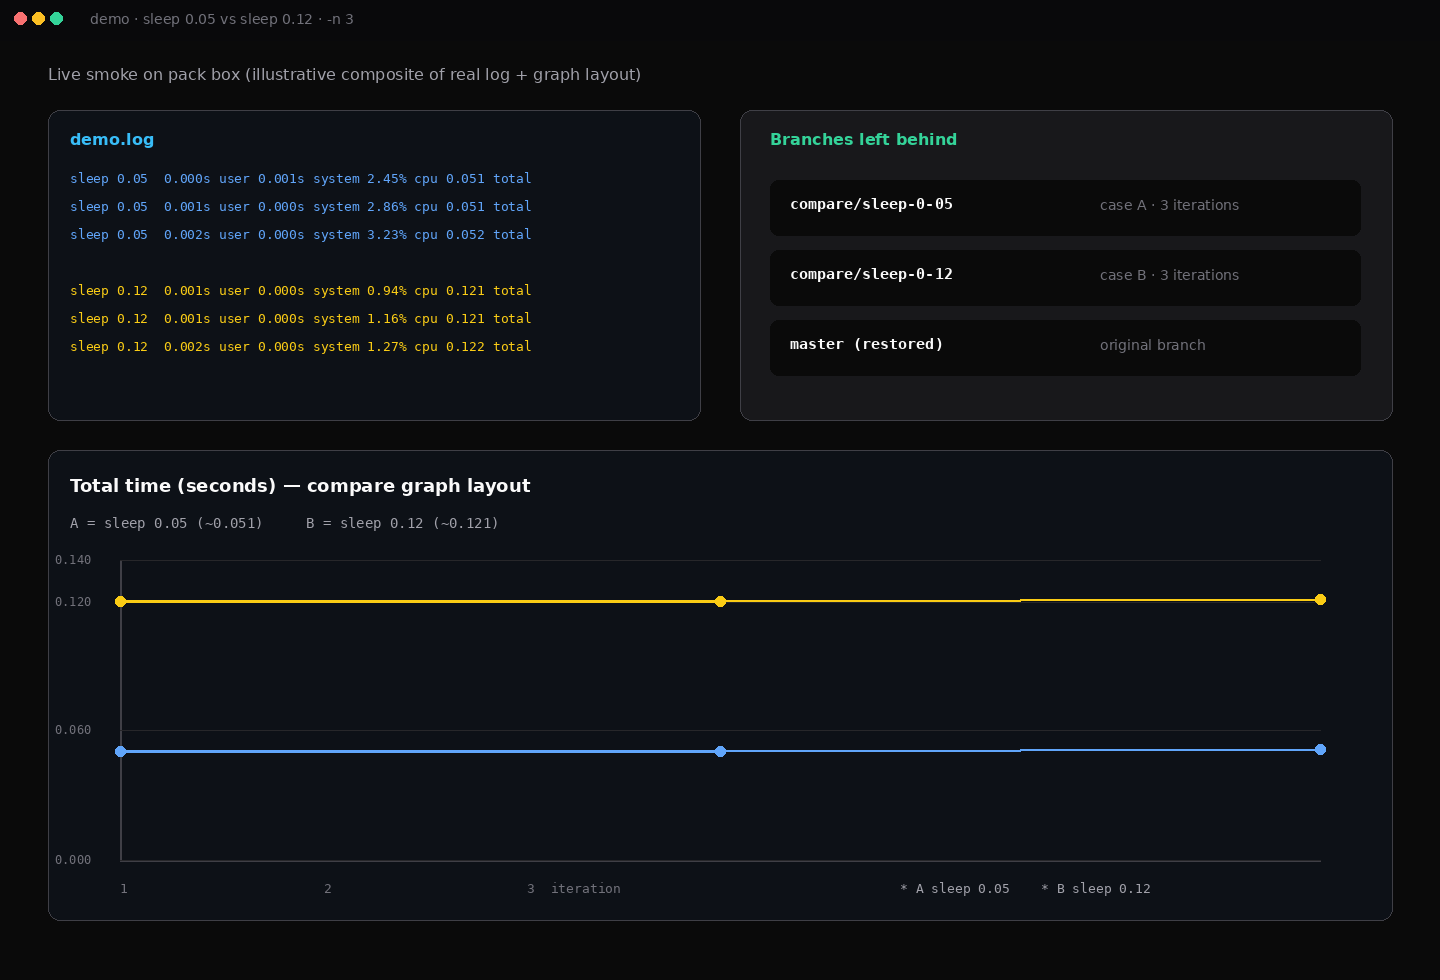Click the 'case B · 3 iterations' note
Viewport: 1440px width, 980px height.
pyautogui.click(x=1169, y=275)
